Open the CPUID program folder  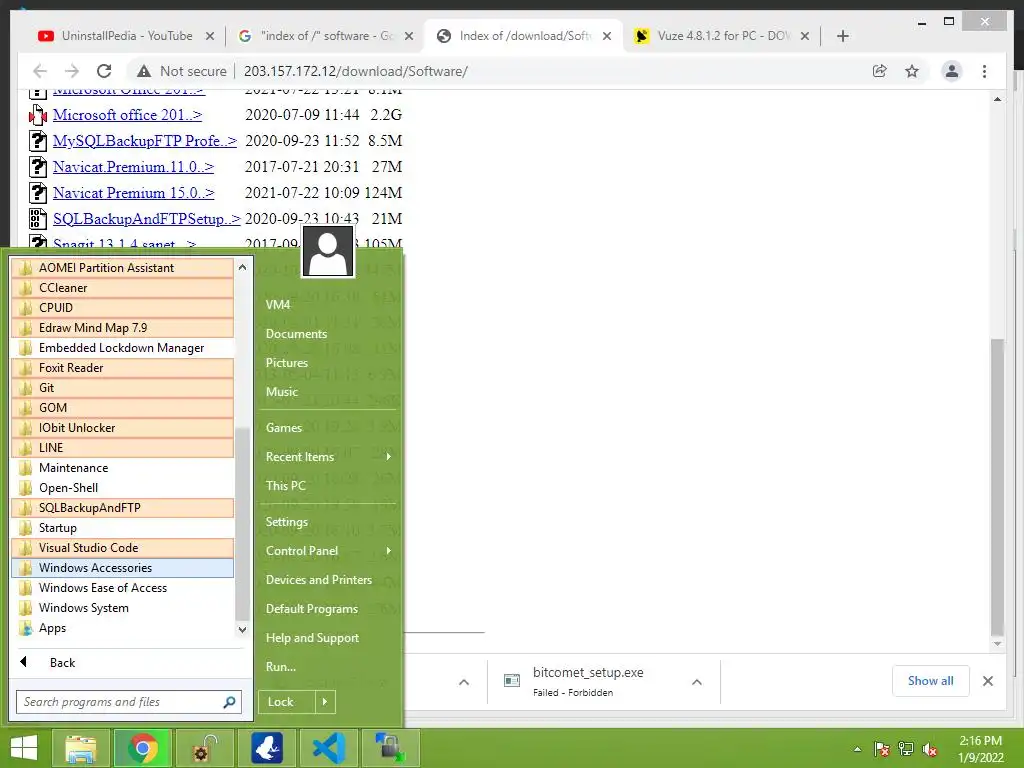point(123,308)
